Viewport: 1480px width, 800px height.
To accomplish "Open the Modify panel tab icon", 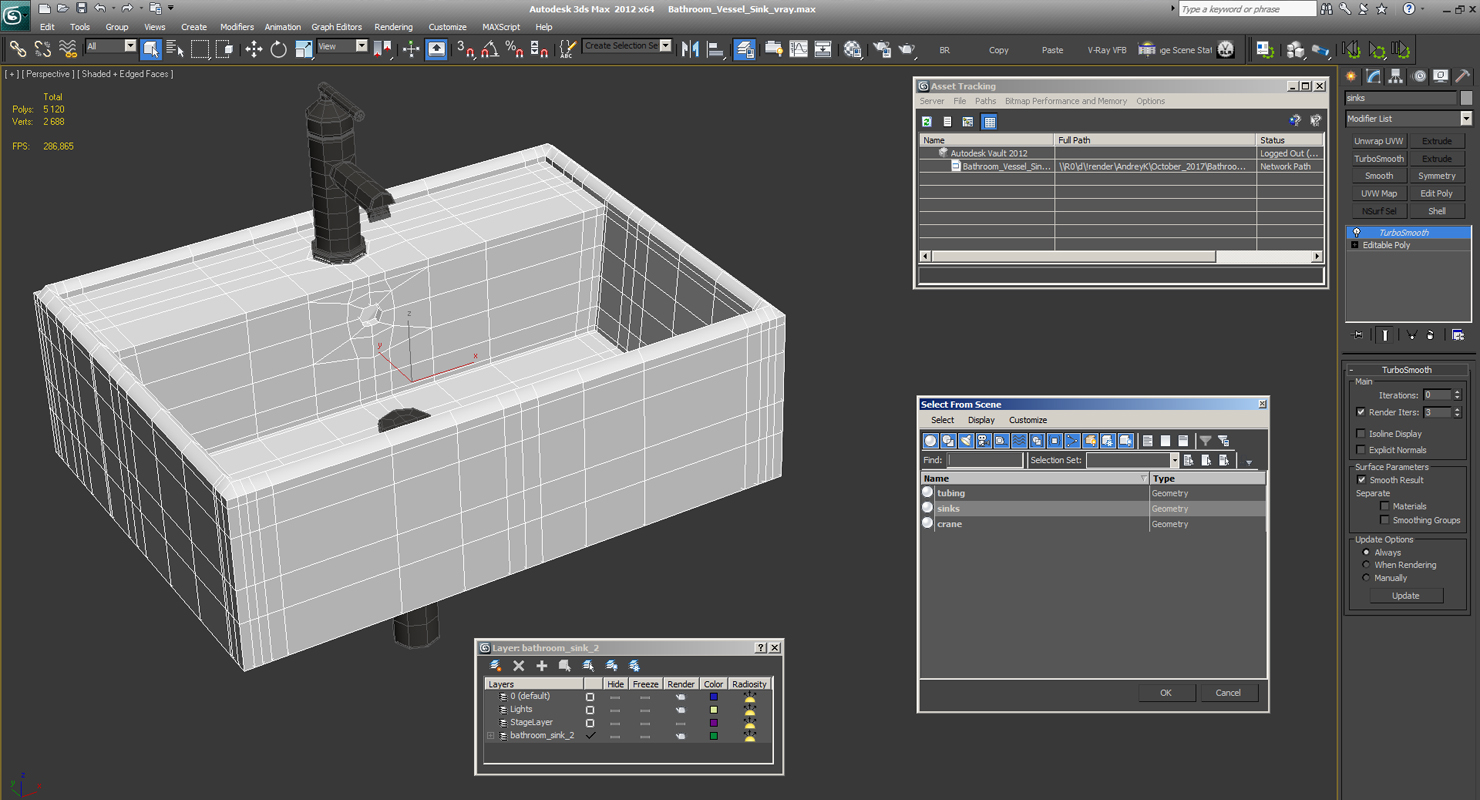I will point(1374,76).
